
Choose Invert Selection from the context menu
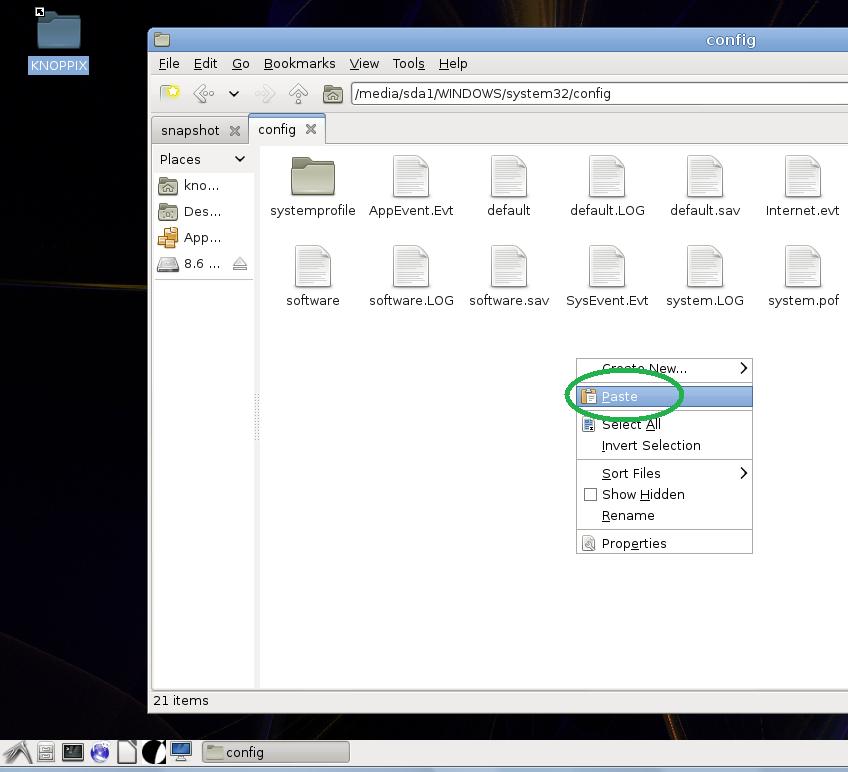pyautogui.click(x=664, y=445)
